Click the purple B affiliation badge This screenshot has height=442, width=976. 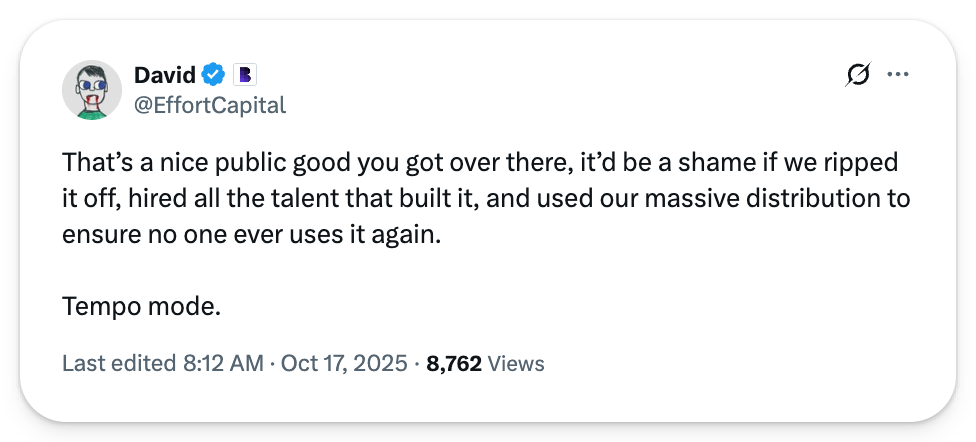pyautogui.click(x=246, y=75)
